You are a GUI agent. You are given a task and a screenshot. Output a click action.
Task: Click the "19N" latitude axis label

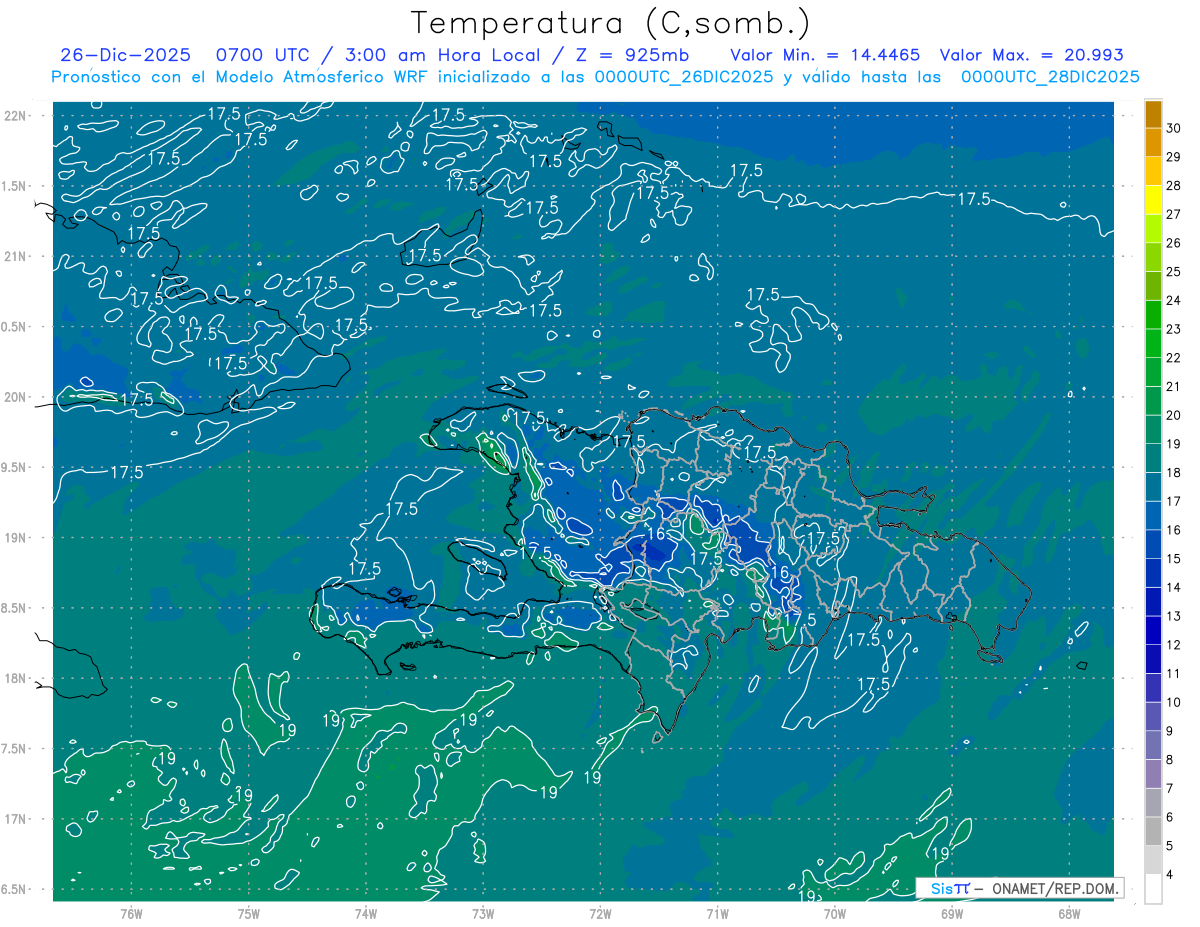point(17,538)
